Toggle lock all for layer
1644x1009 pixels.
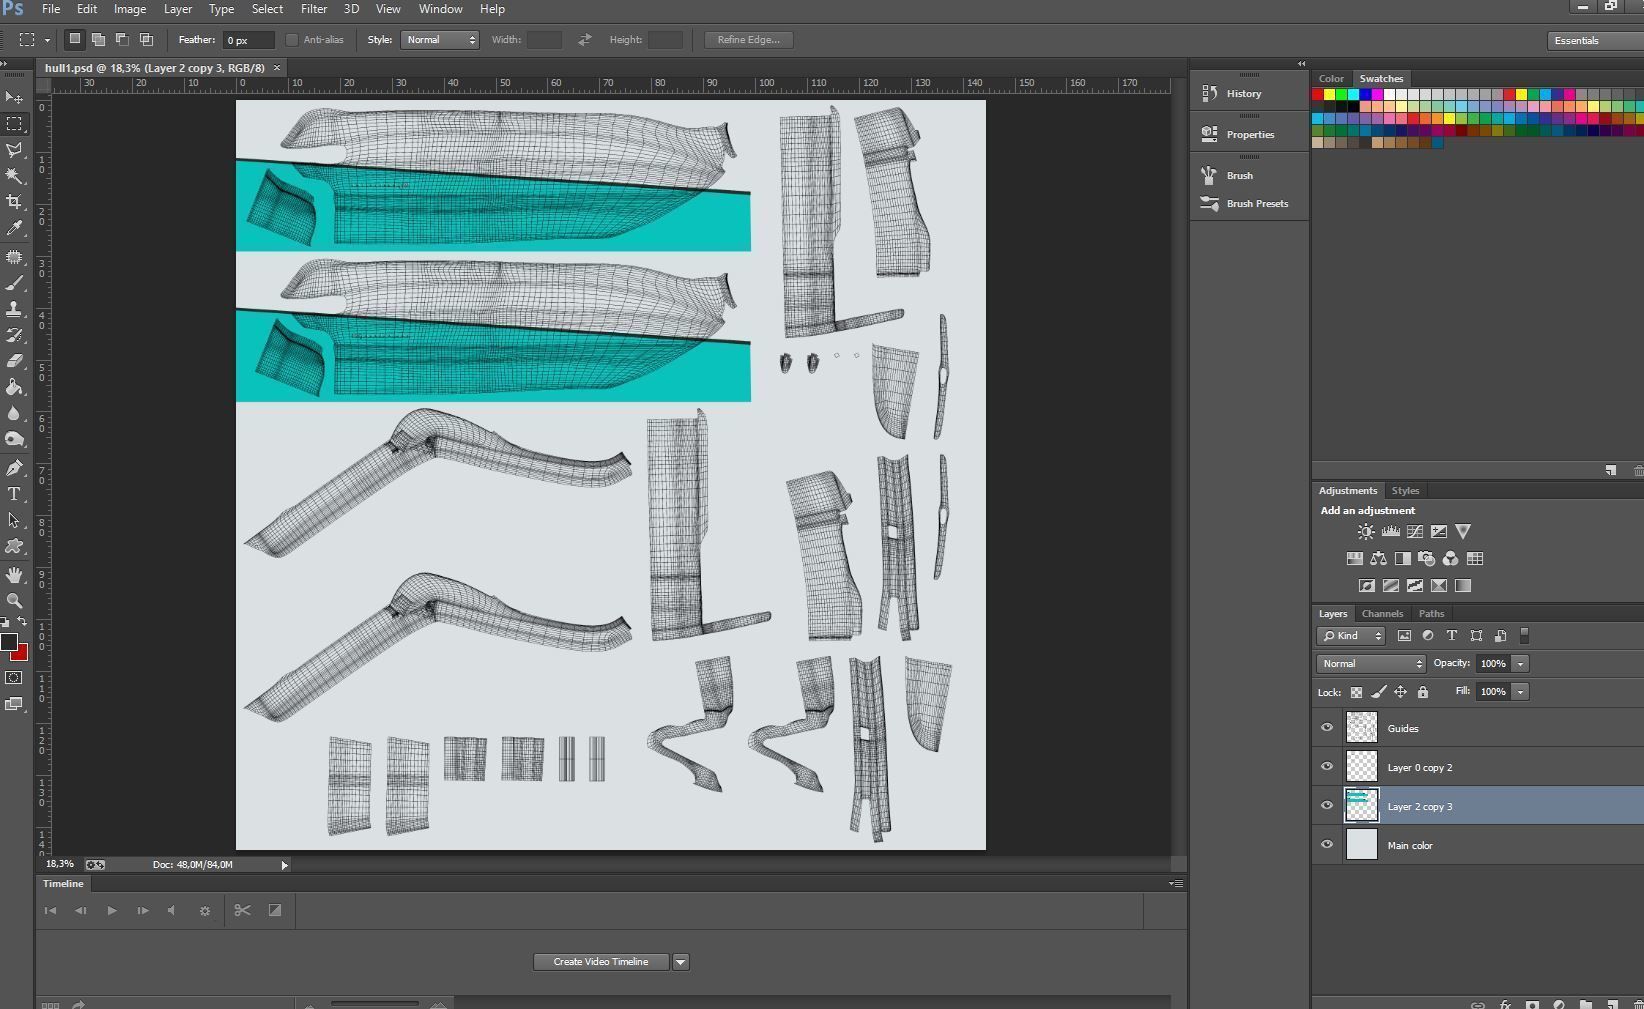click(x=1422, y=692)
